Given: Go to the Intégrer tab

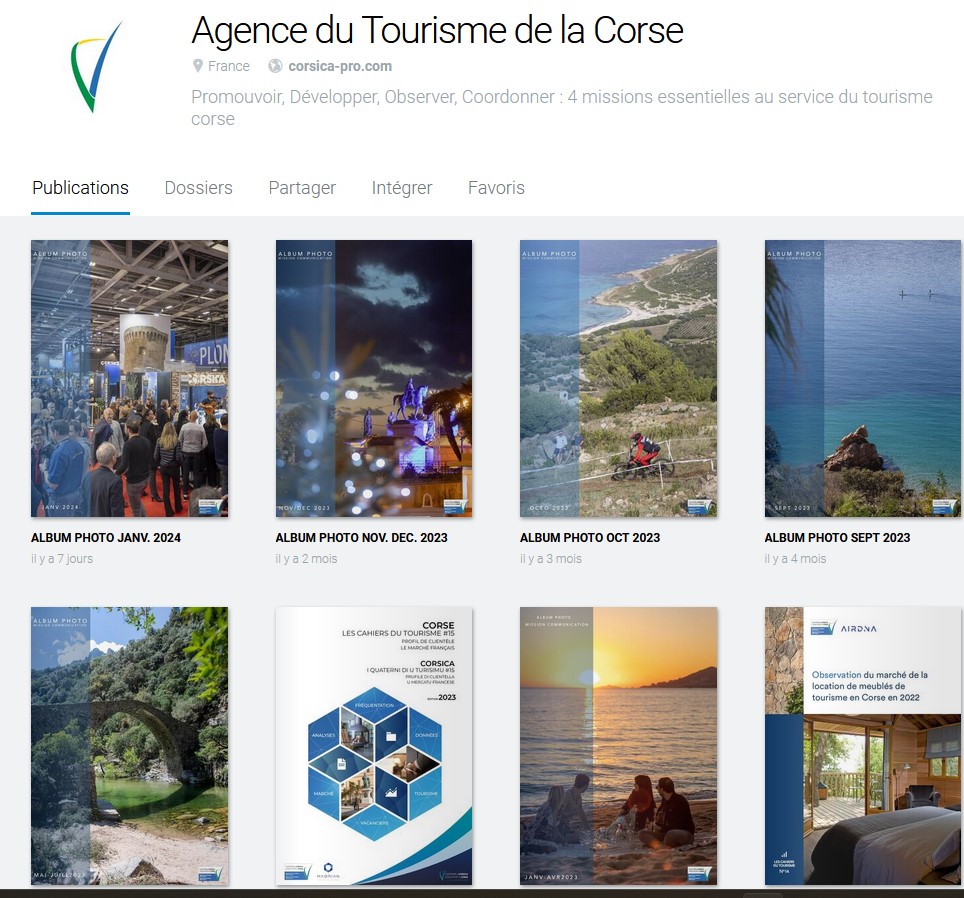Looking at the screenshot, I should 402,187.
